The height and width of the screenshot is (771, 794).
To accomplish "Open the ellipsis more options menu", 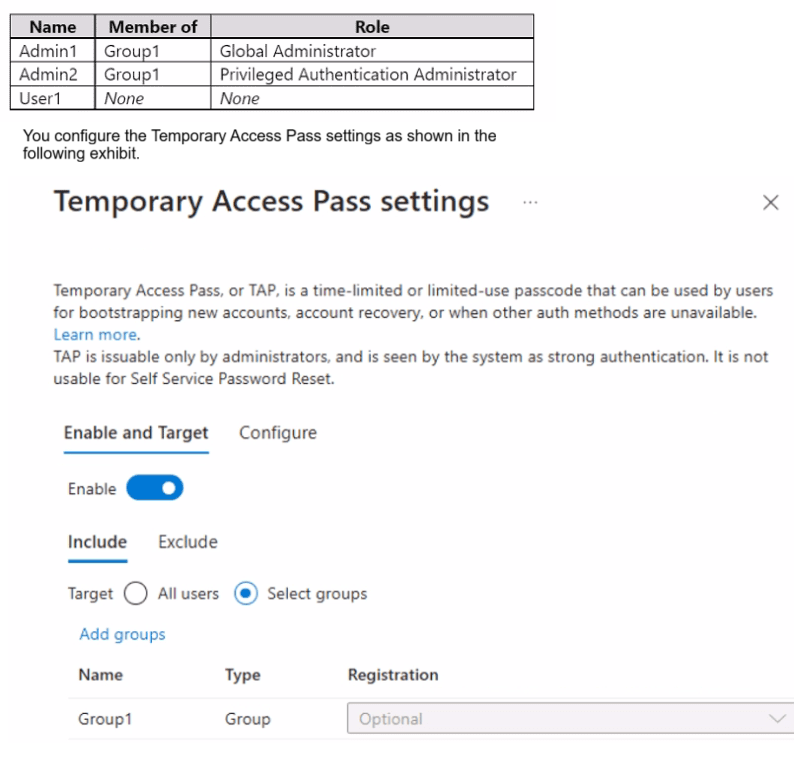I will [x=530, y=202].
